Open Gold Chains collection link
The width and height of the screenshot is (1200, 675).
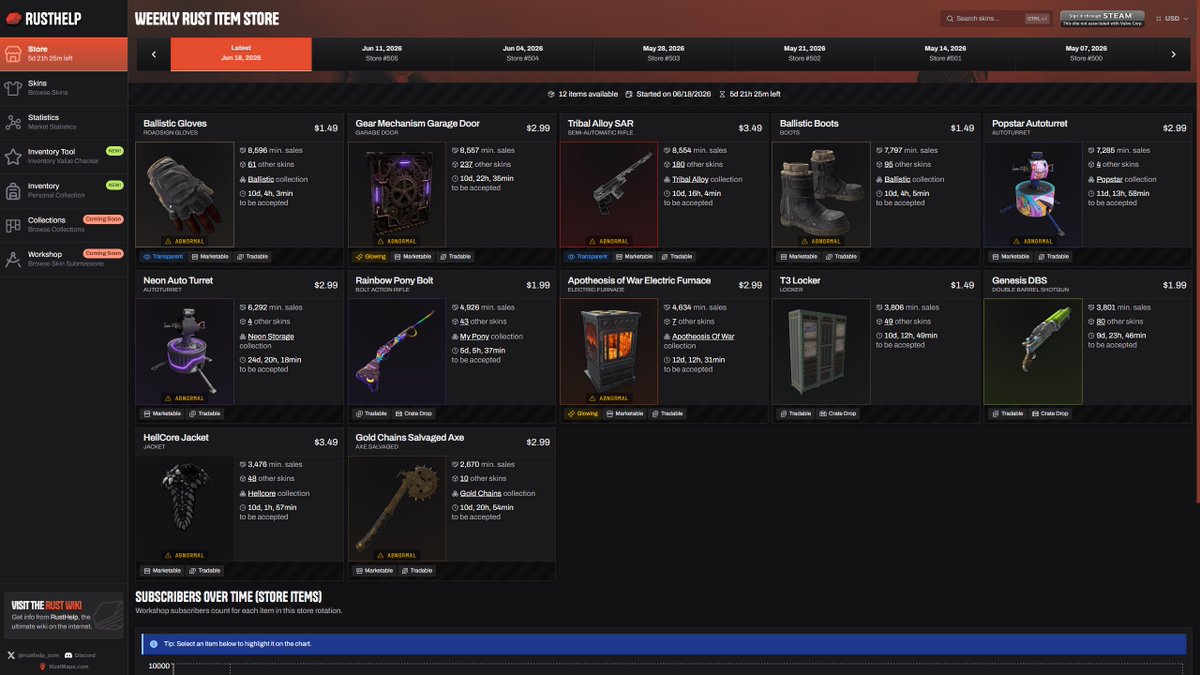click(x=481, y=493)
